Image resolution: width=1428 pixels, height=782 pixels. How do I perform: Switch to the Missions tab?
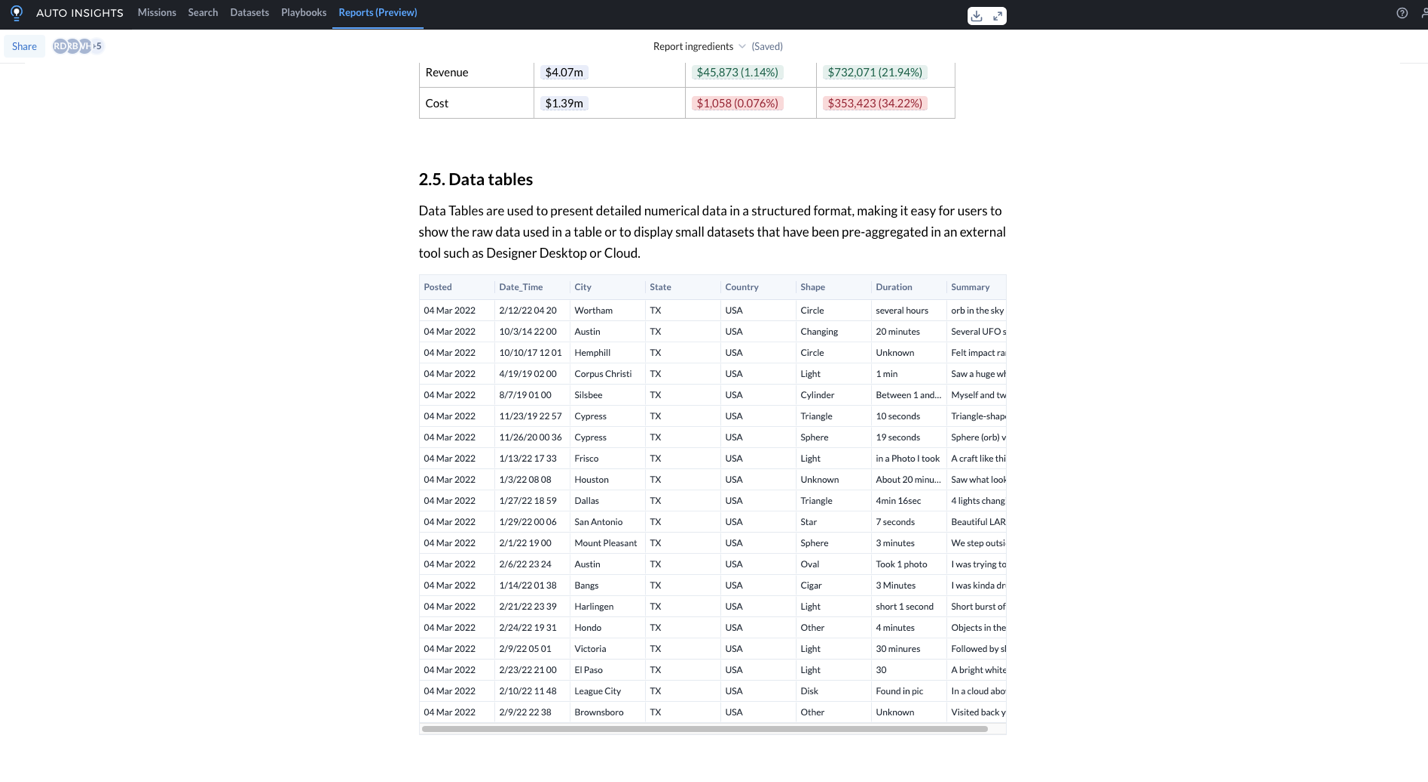156,13
